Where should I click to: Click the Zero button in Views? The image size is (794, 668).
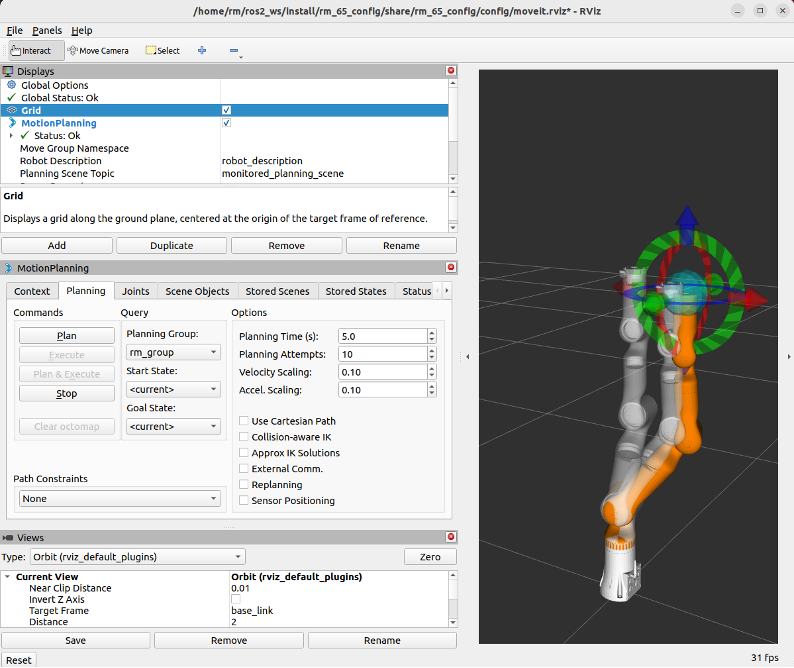(x=430, y=557)
